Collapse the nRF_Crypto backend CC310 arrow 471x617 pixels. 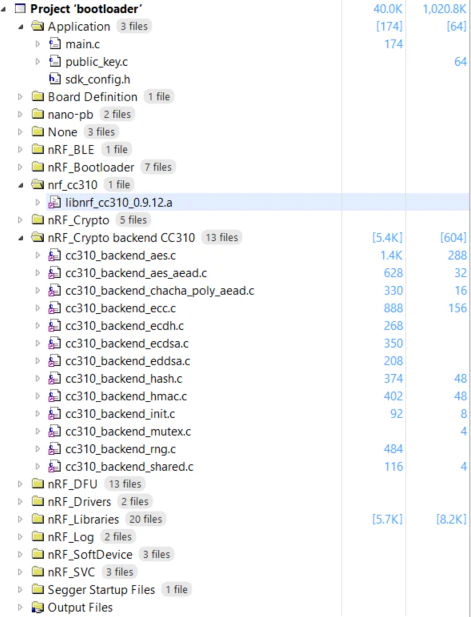20,238
